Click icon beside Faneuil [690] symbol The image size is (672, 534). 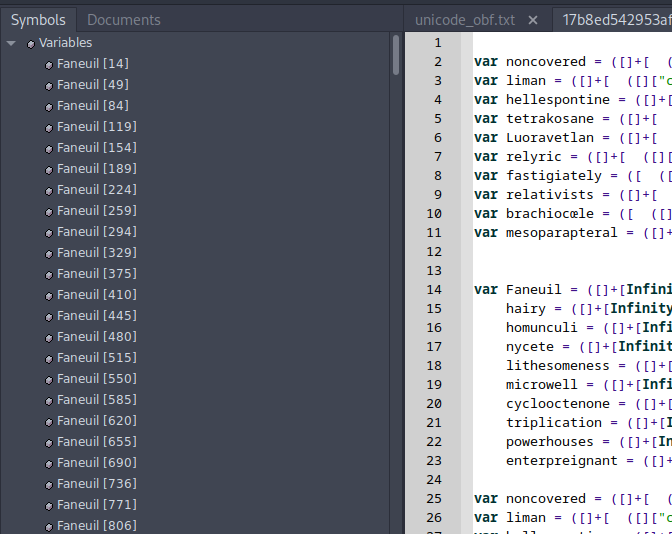49,463
